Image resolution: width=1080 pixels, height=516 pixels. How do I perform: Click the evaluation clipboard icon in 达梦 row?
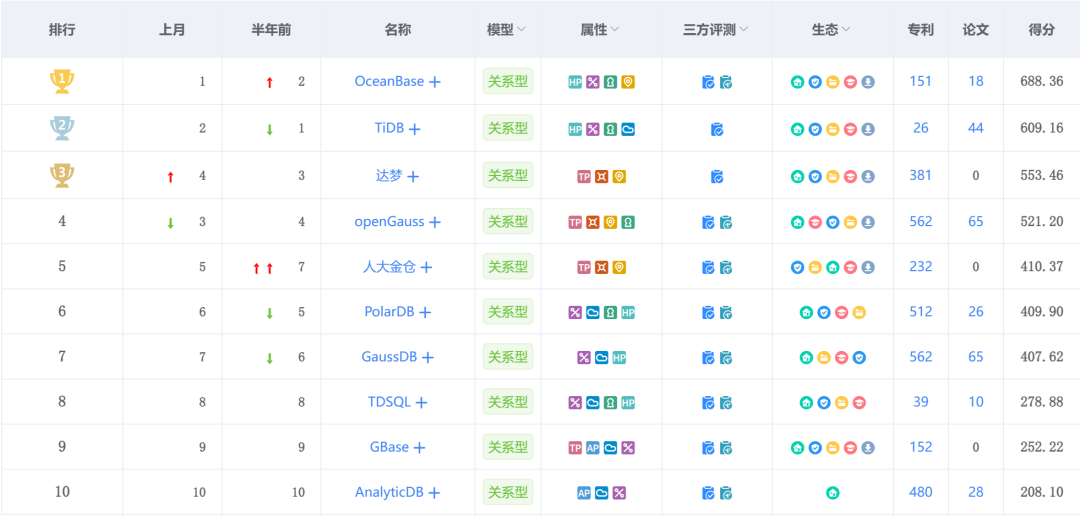pyautogui.click(x=717, y=176)
